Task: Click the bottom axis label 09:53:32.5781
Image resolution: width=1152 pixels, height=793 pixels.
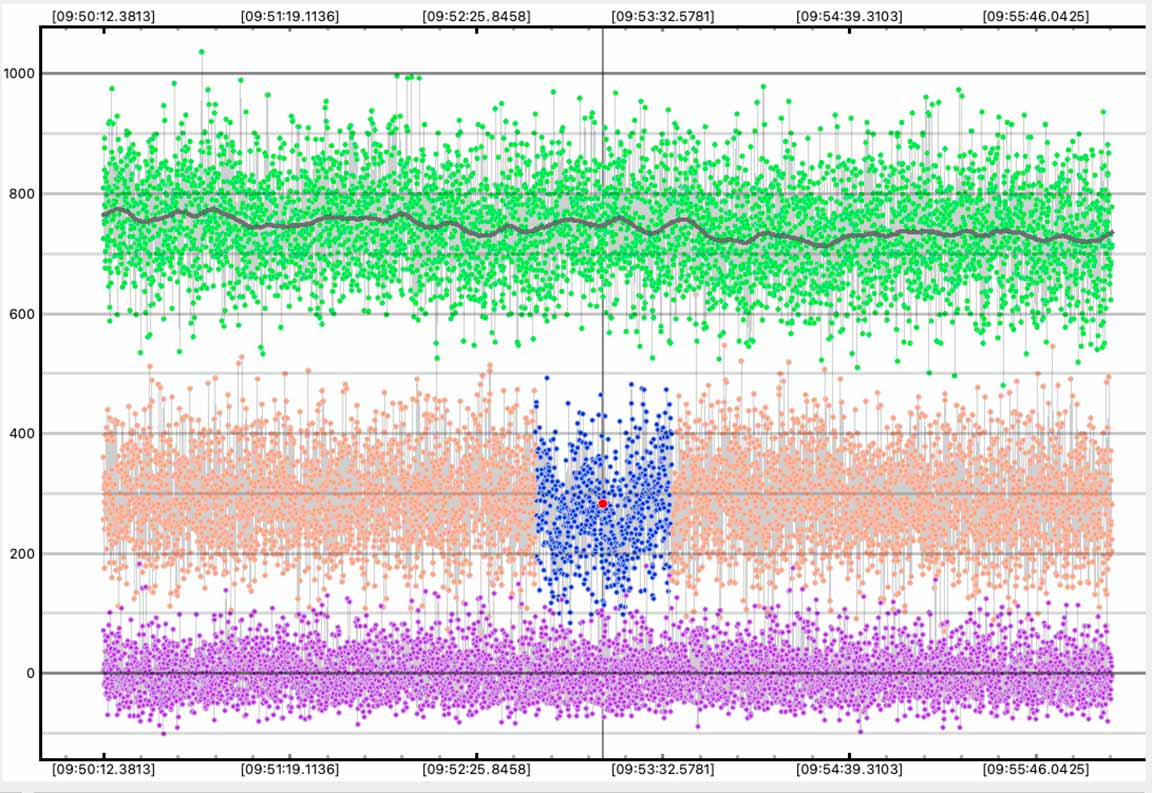Action: (663, 769)
